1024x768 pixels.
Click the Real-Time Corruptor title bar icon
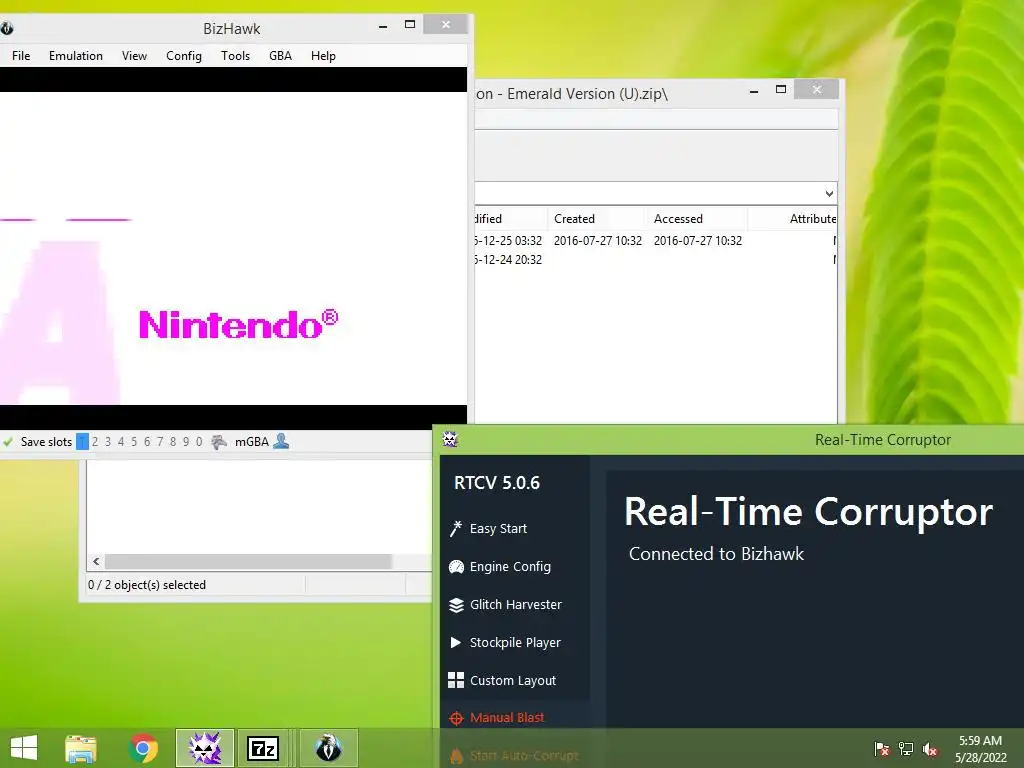pyautogui.click(x=450, y=439)
